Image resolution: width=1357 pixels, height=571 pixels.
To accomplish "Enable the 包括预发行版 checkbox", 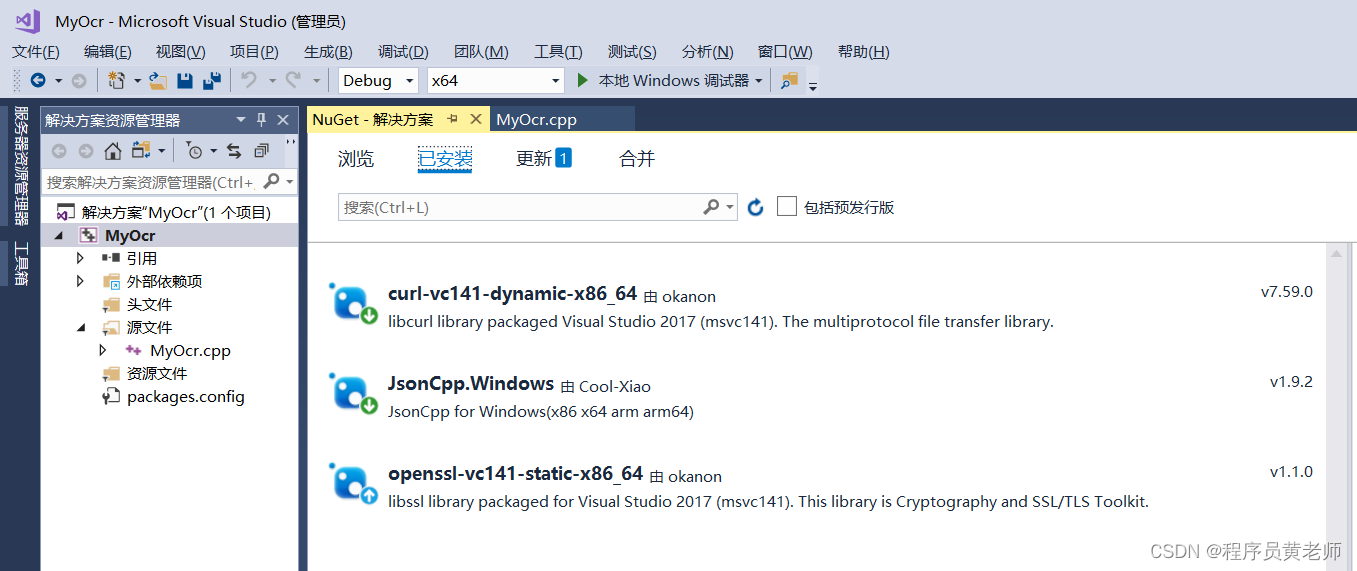I will [787, 207].
